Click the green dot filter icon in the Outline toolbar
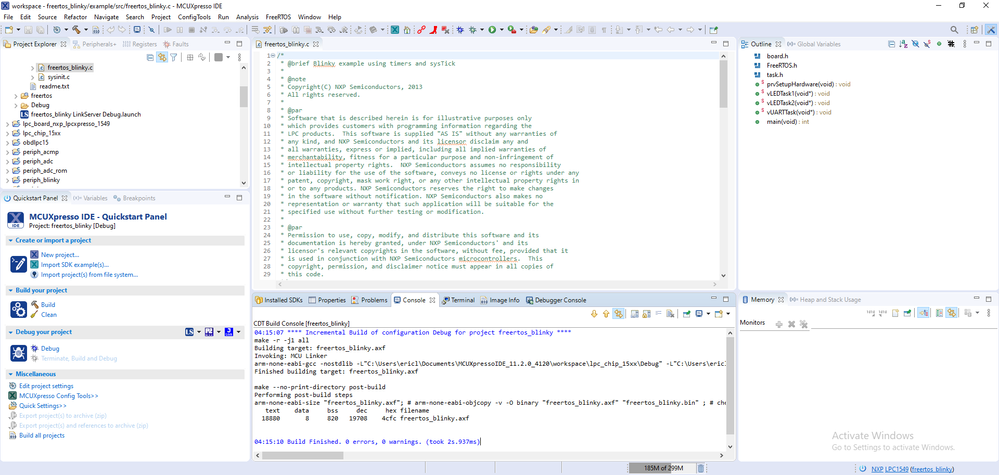Viewport: 999px width, 475px height. click(939, 44)
